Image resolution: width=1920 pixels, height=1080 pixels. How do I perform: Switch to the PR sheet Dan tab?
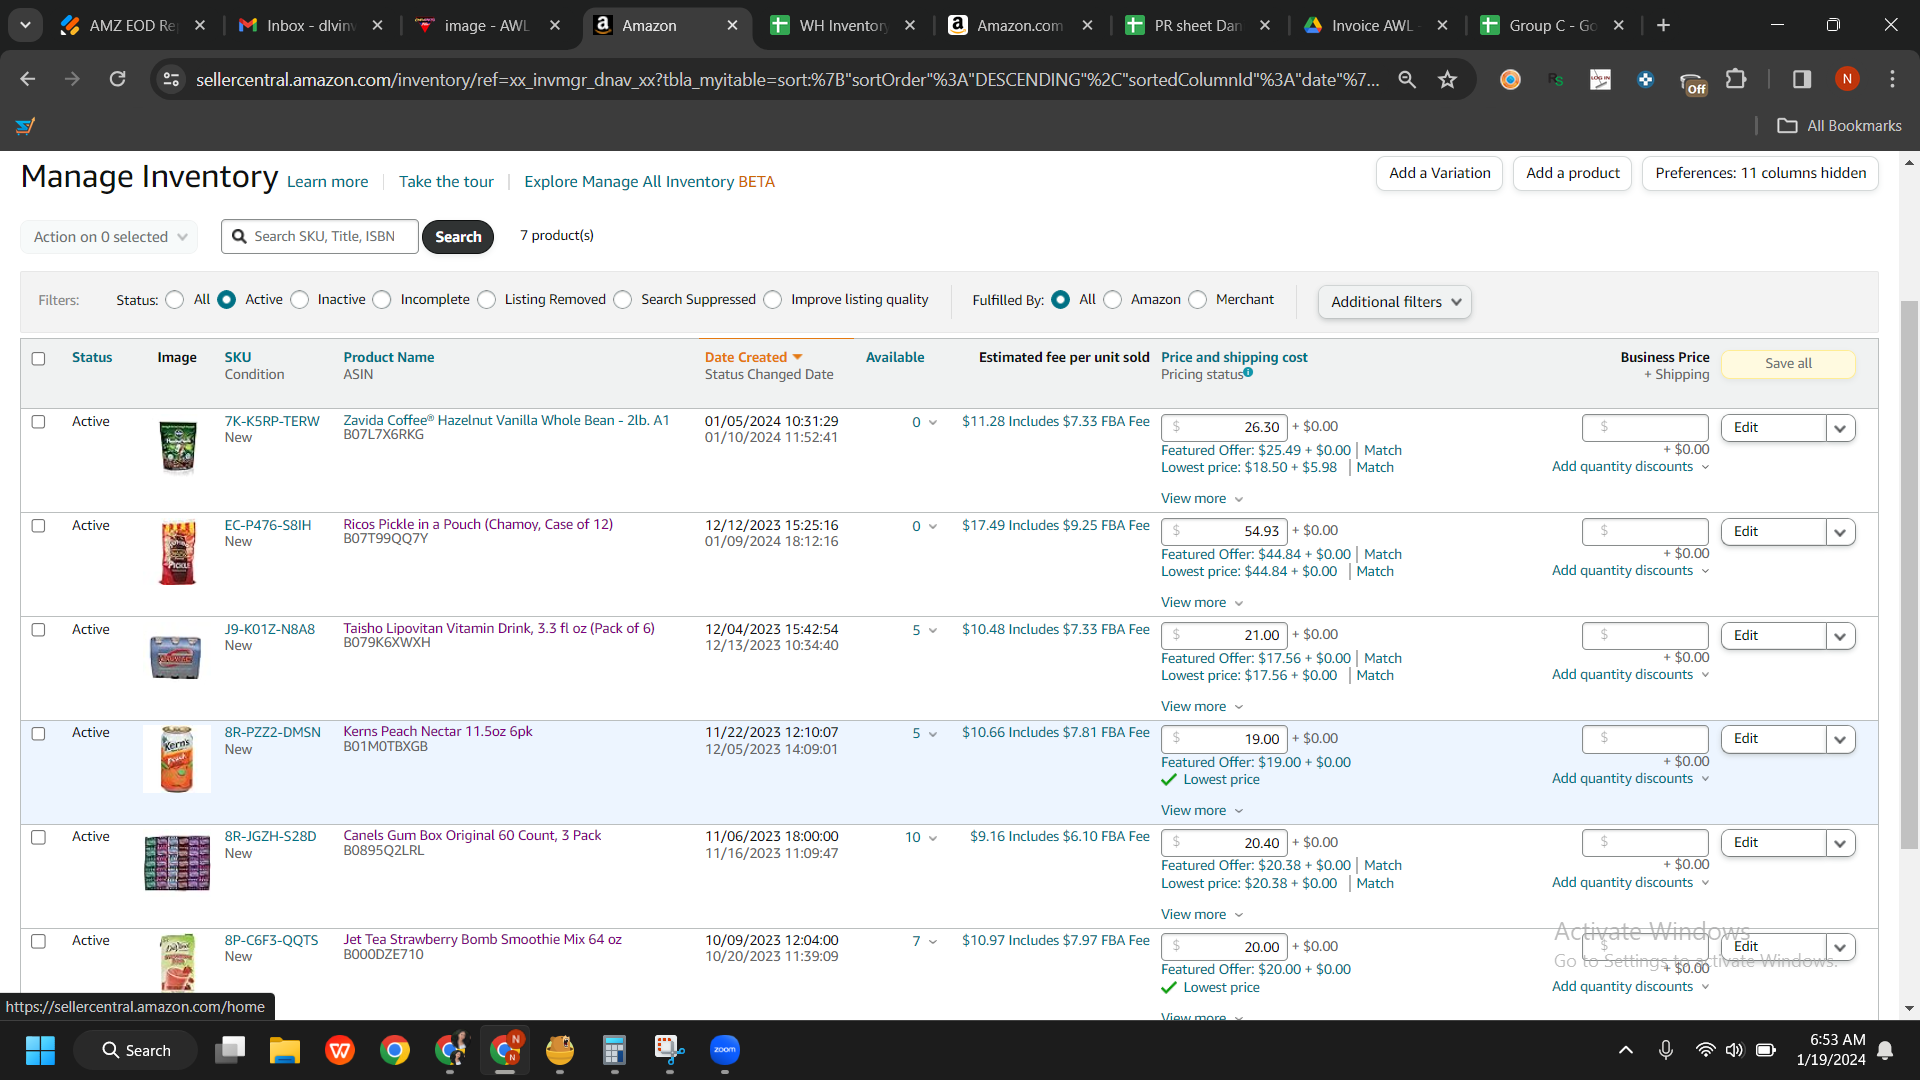click(1198, 25)
